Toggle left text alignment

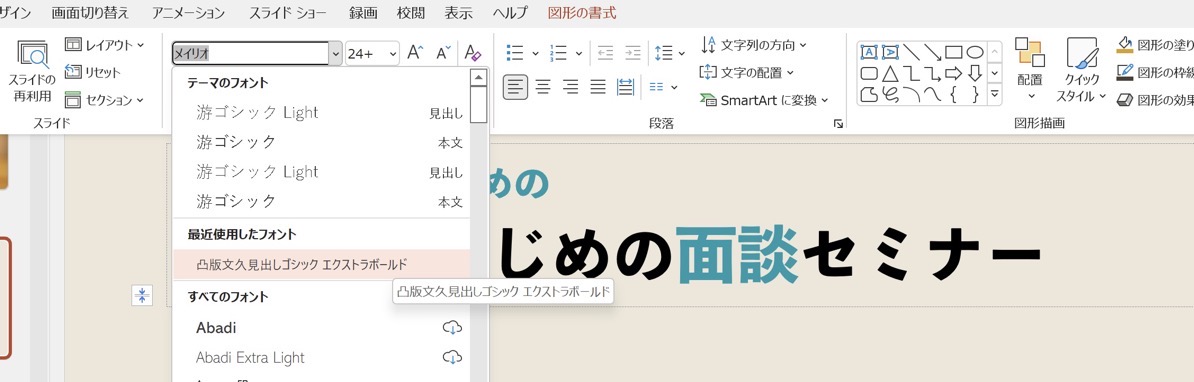pos(516,87)
